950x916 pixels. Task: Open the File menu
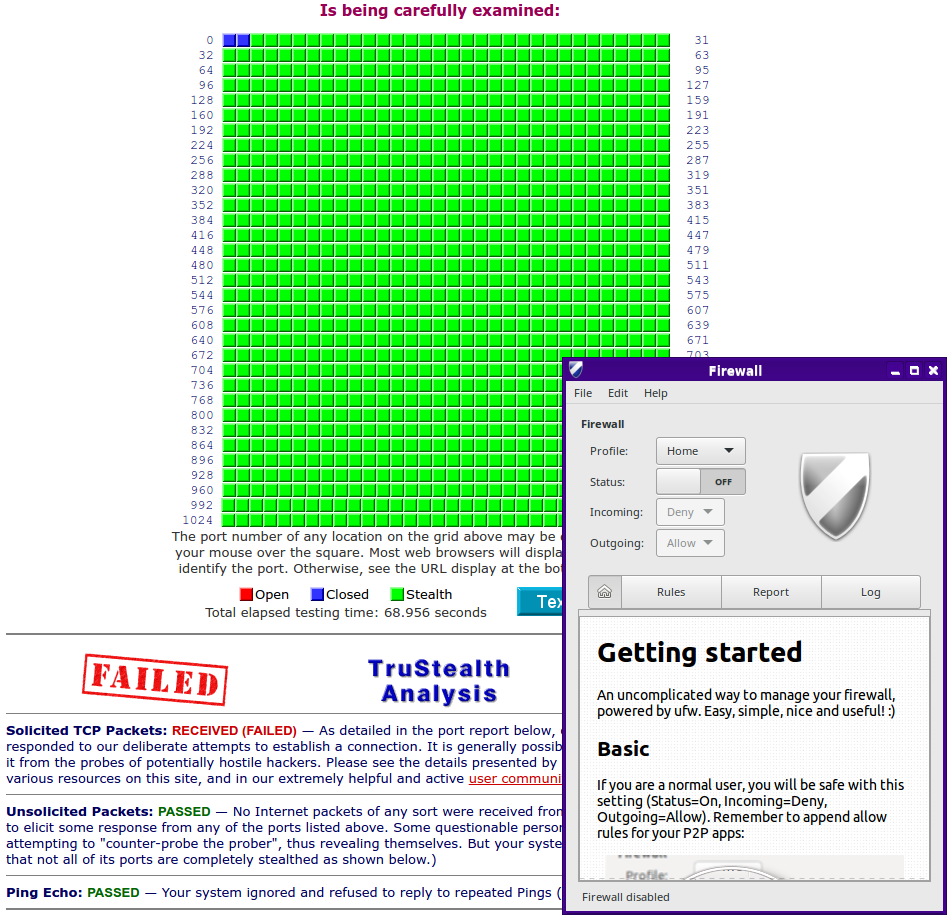[583, 393]
